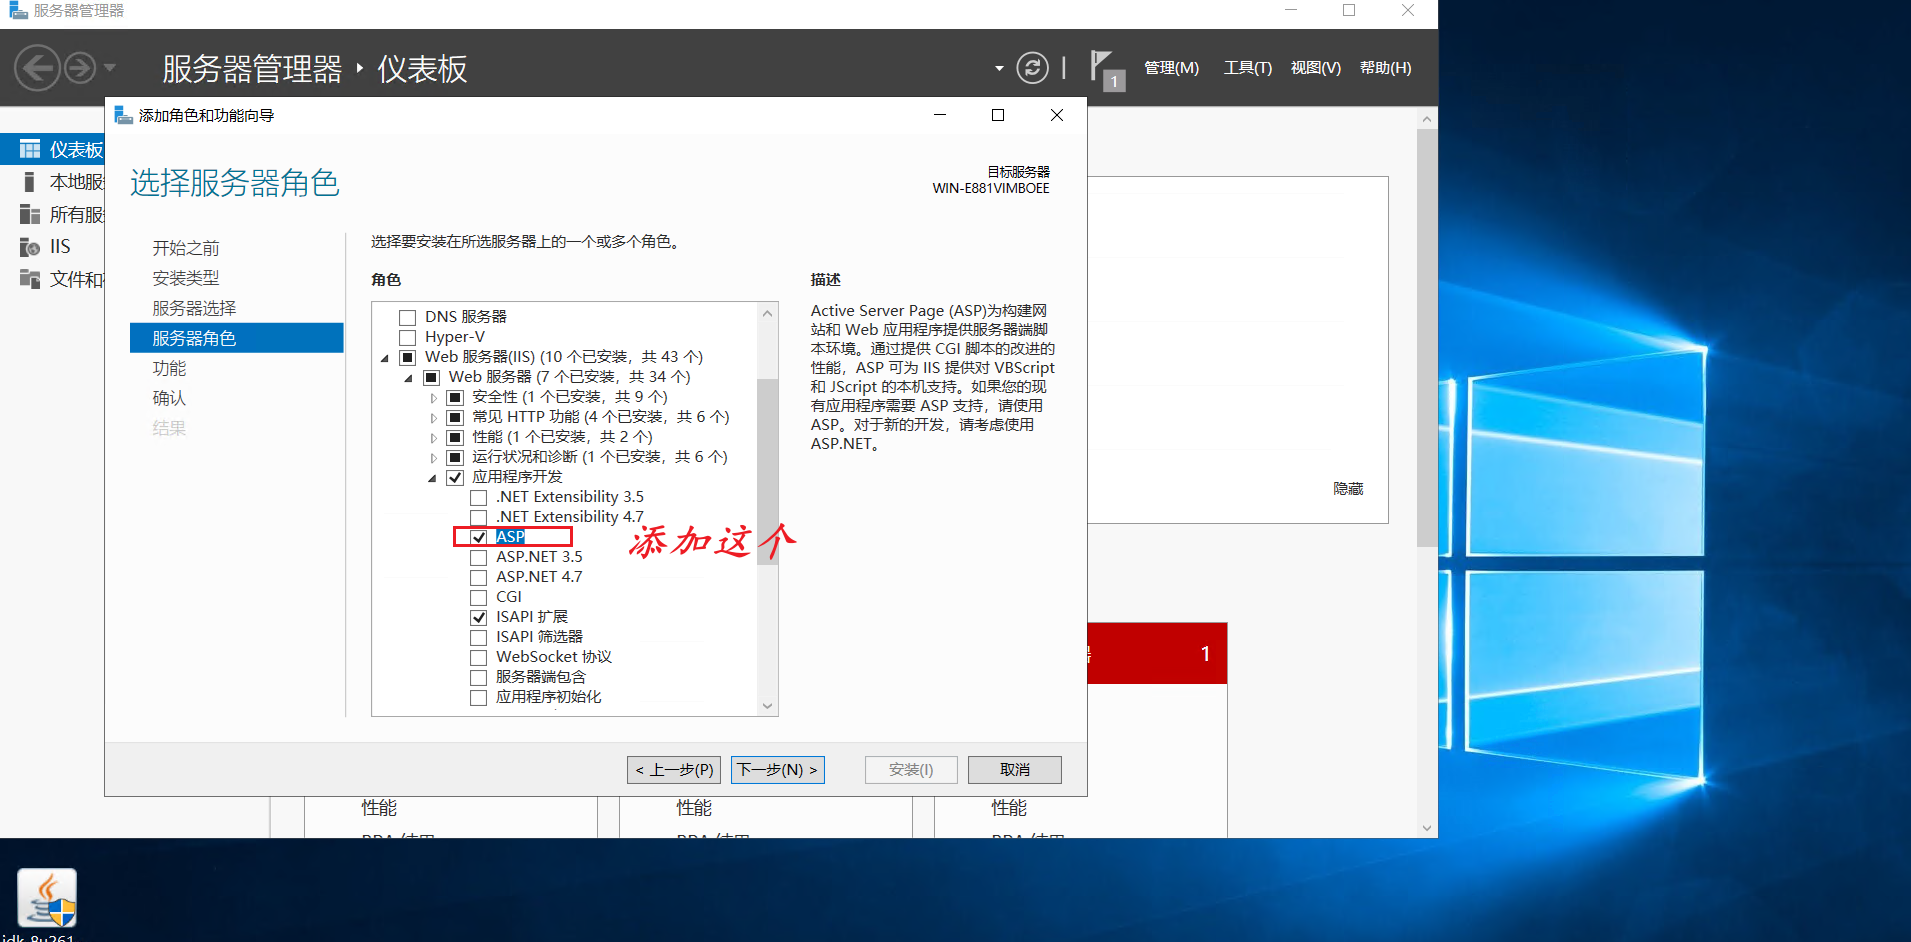Go to the 安装类型 wizard step

(186, 278)
